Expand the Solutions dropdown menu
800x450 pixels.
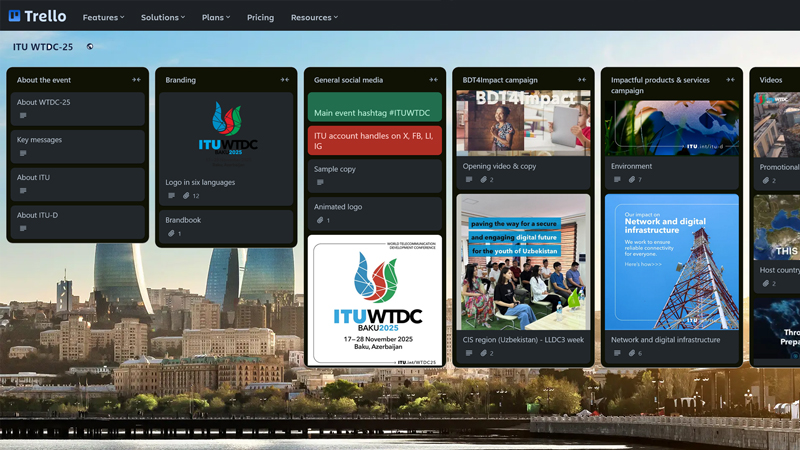[x=163, y=17]
